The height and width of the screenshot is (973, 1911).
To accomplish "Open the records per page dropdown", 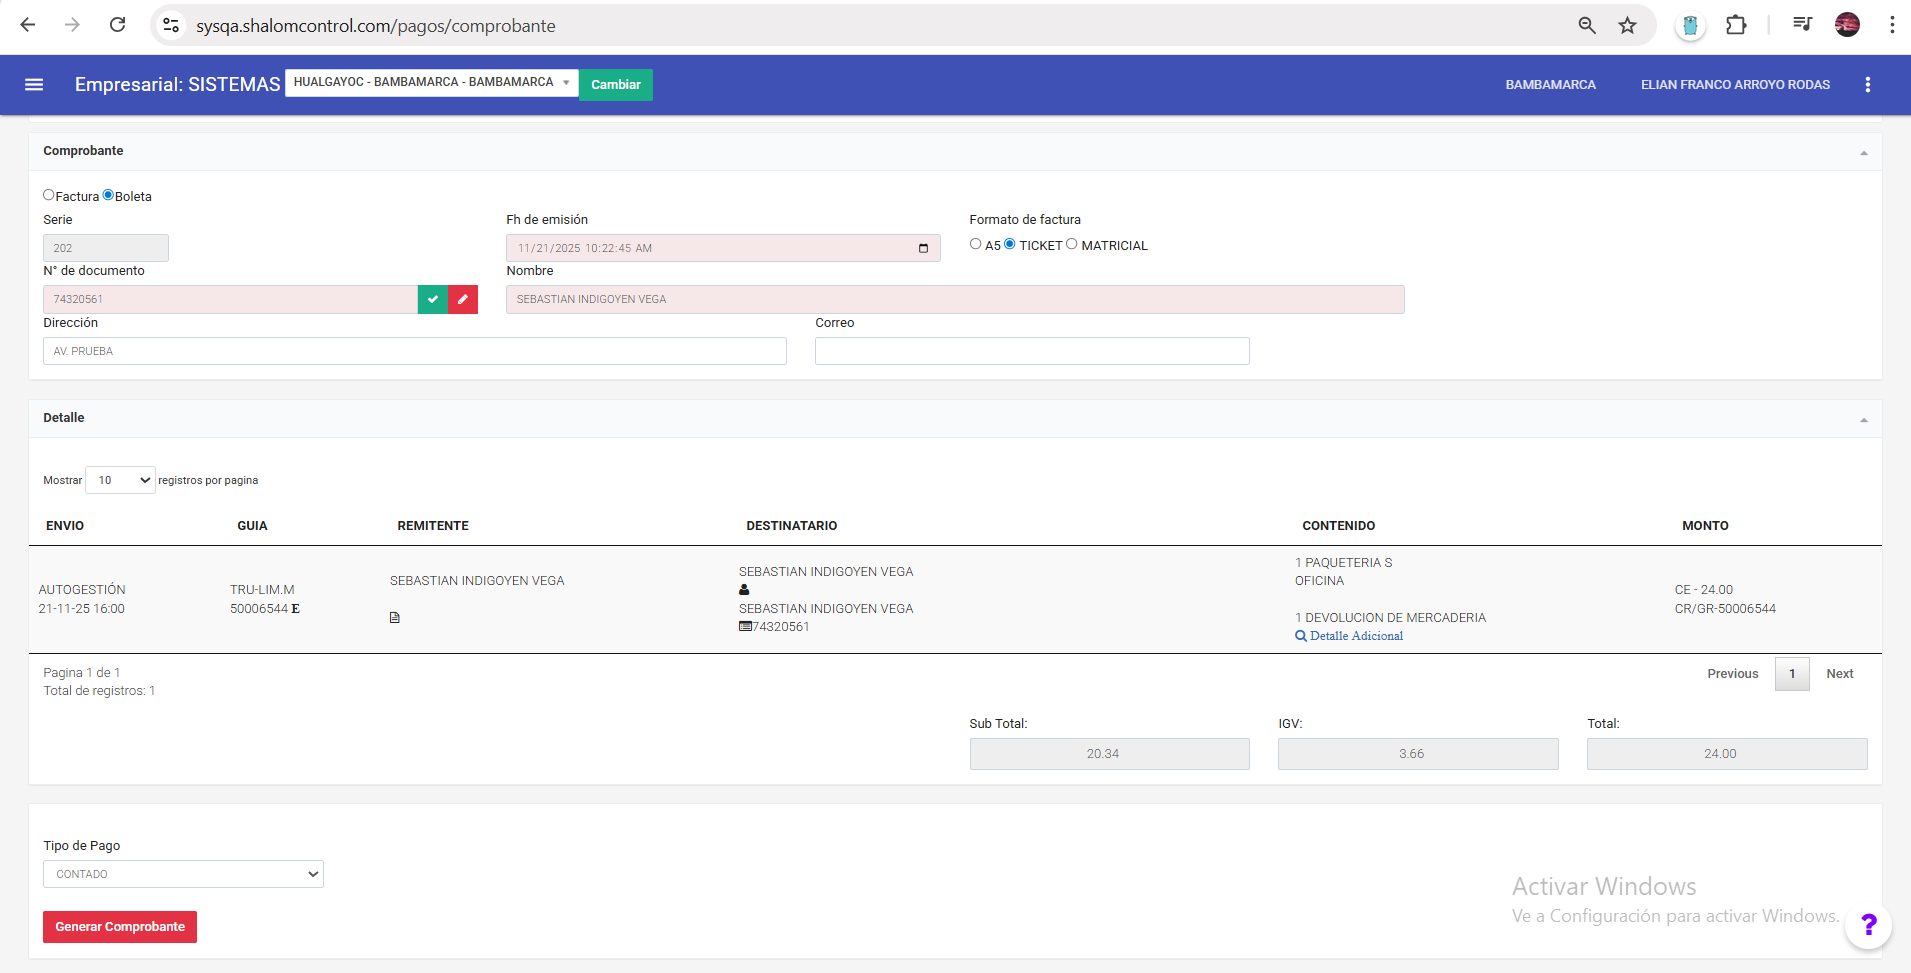I will (121, 480).
